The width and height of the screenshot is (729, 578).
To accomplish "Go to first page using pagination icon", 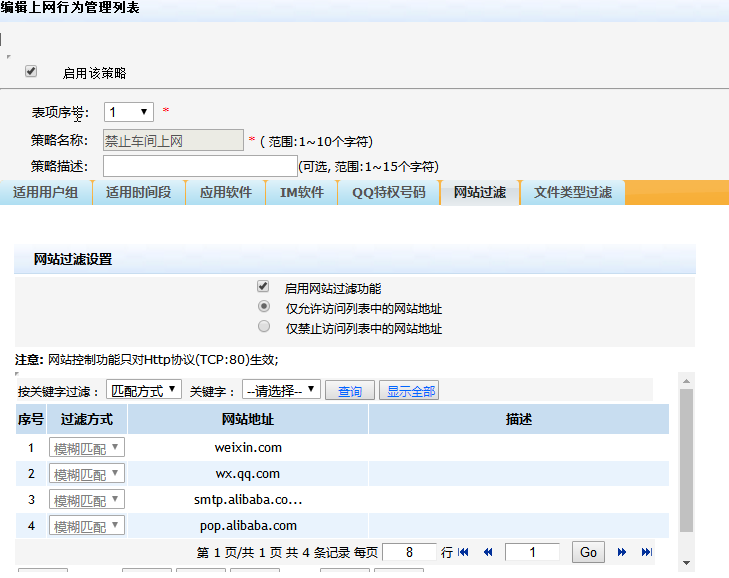I will (x=463, y=552).
